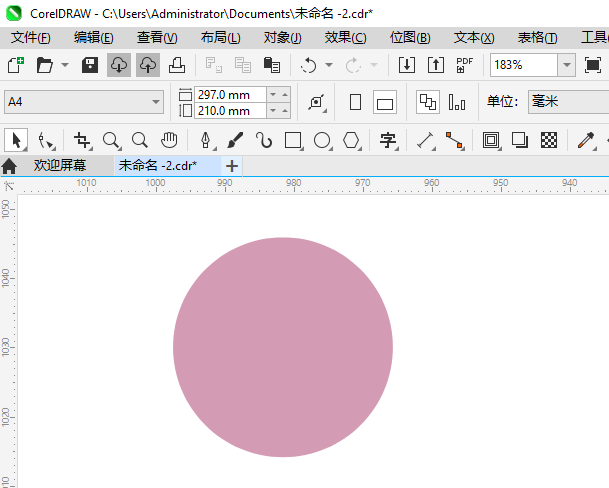Image resolution: width=609 pixels, height=488 pixels.
Task: Paste from clipboard icon
Action: tap(271, 65)
